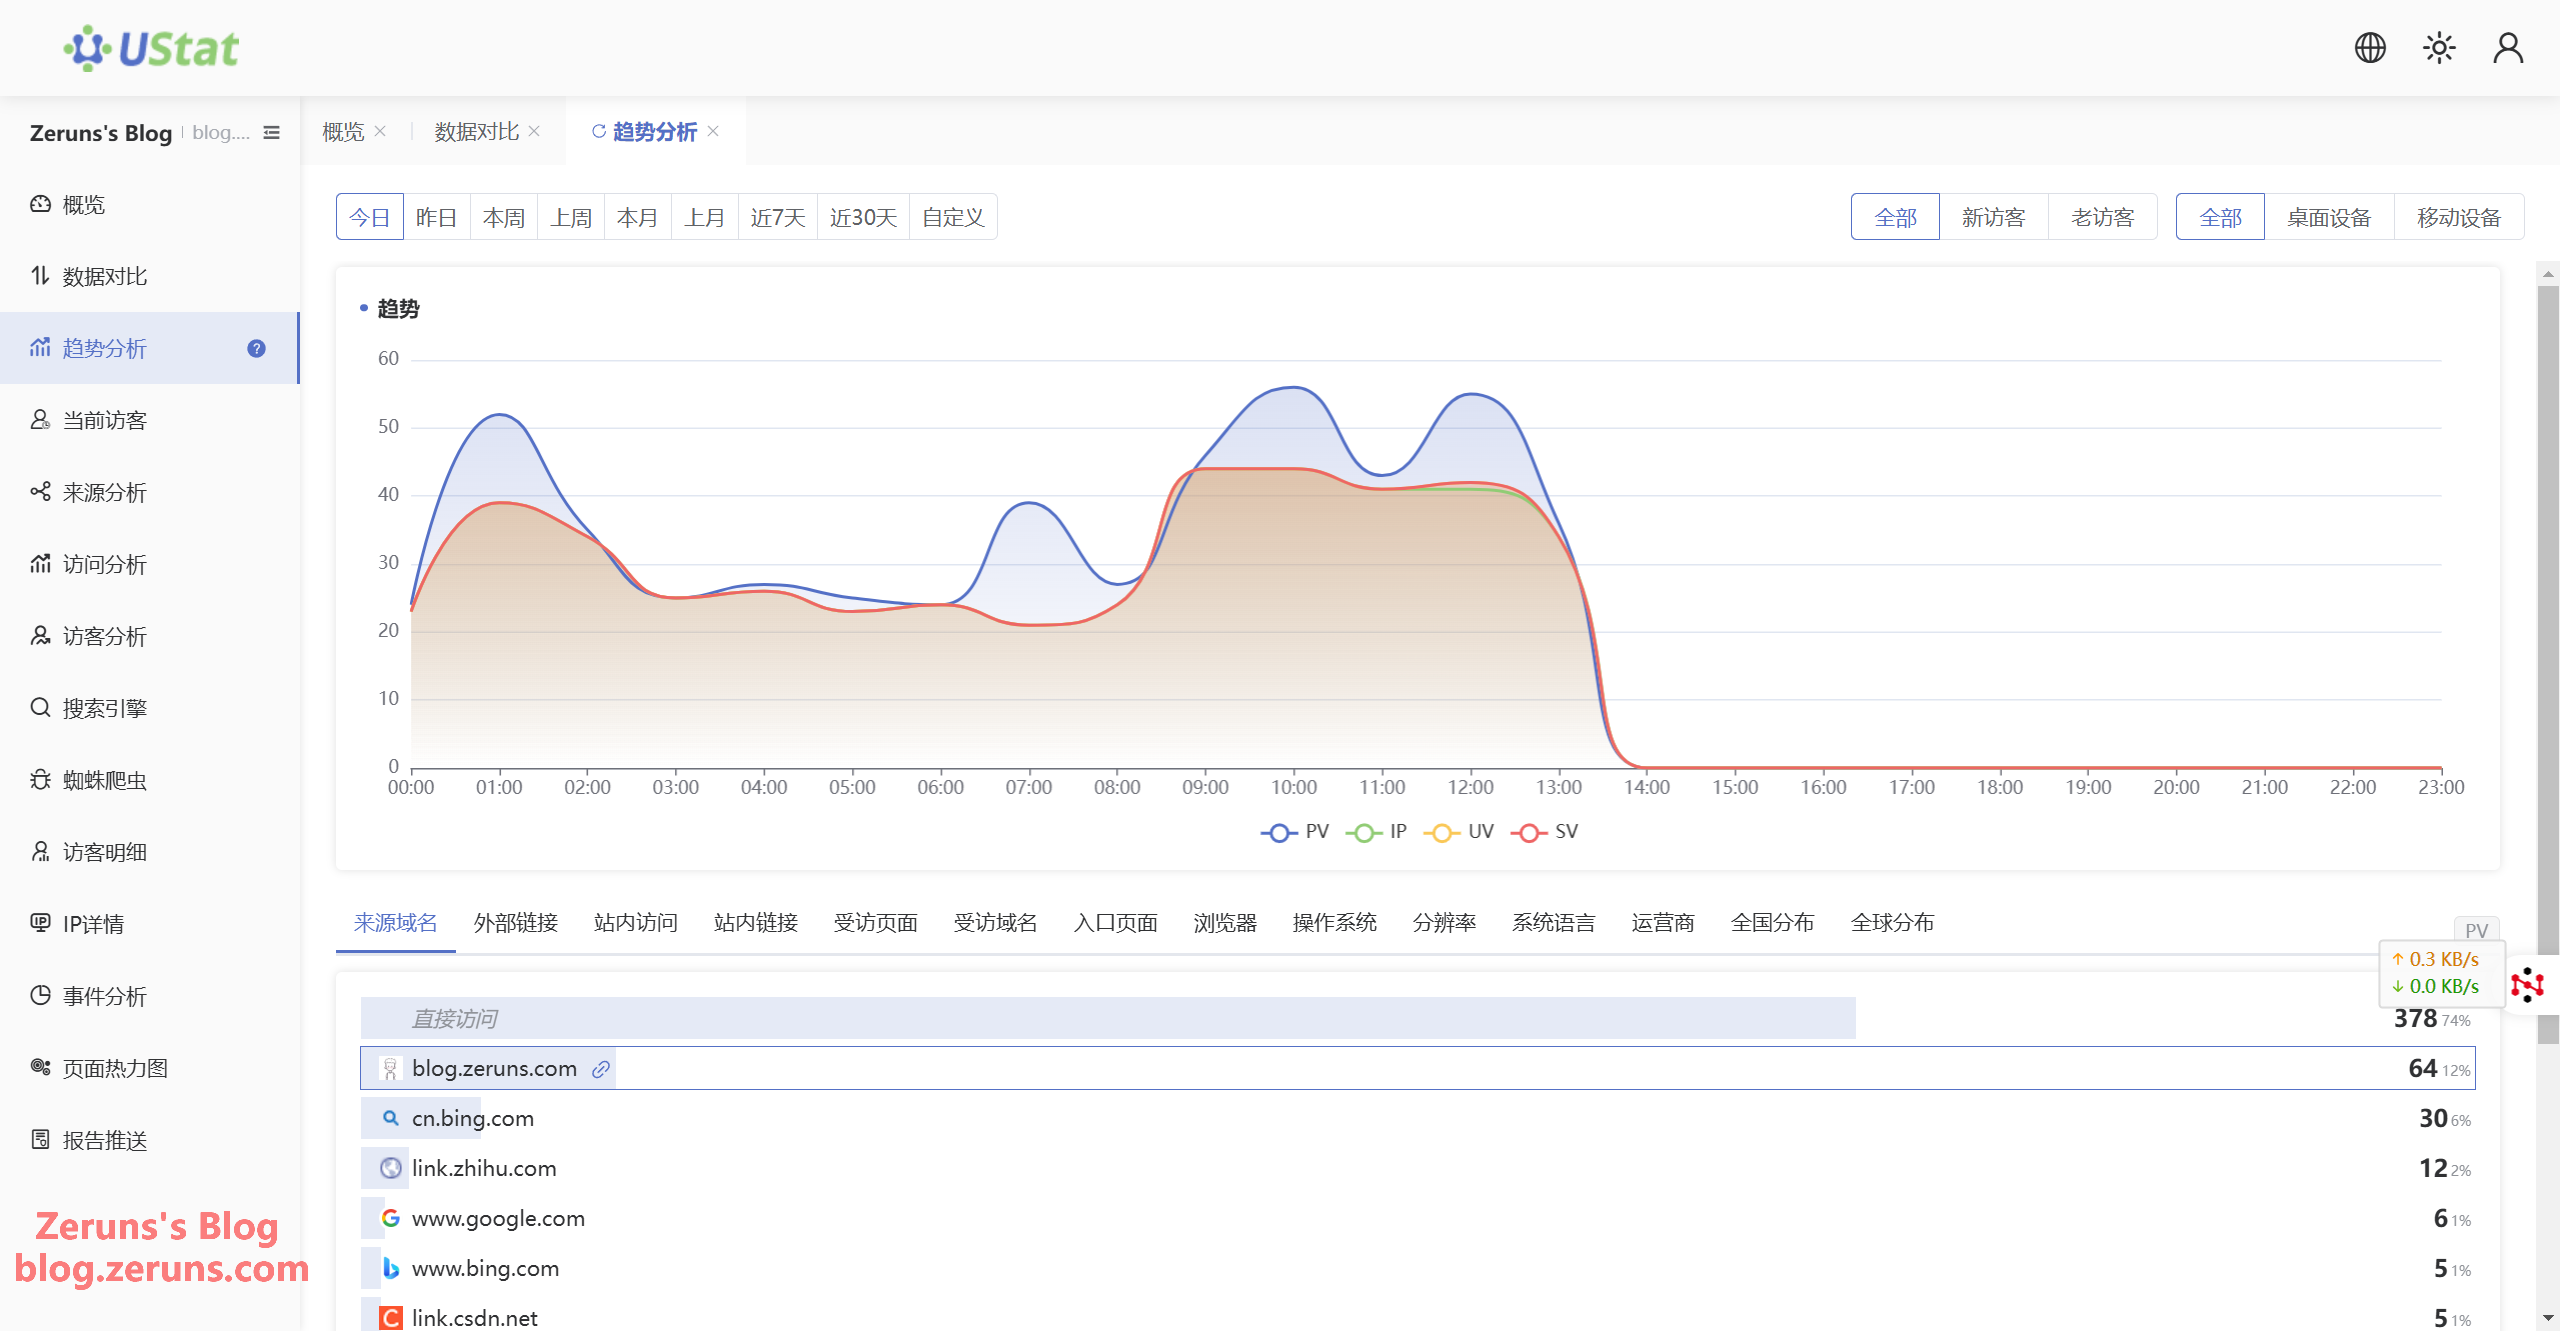Select the 近7天 time range
The width and height of the screenshot is (2560, 1331).
click(x=778, y=217)
